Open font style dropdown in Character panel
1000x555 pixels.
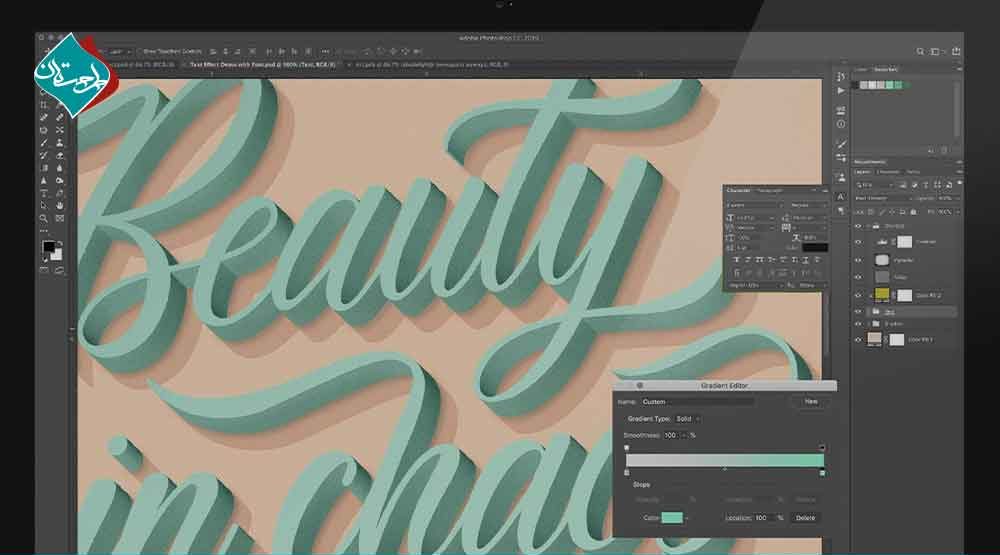(x=809, y=205)
